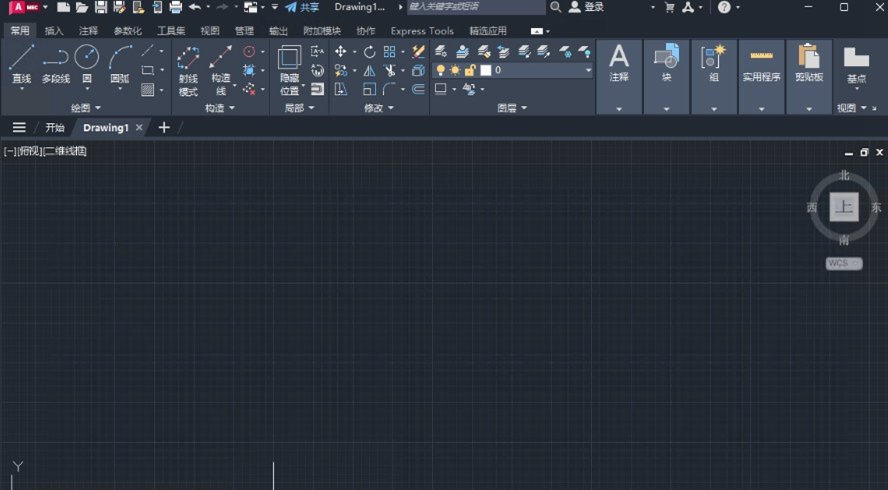The height and width of the screenshot is (490, 888).
Task: Open the layer 0 dropdown list
Action: 588,70
